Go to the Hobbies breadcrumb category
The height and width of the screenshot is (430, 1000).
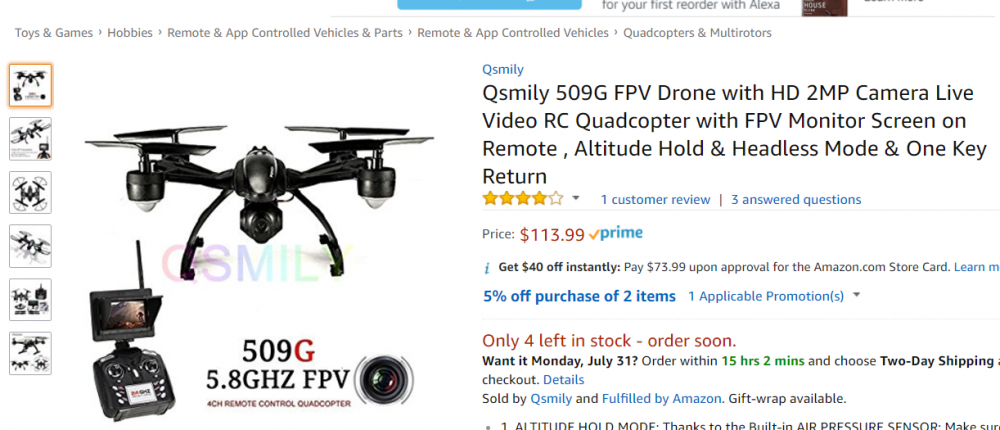point(130,33)
